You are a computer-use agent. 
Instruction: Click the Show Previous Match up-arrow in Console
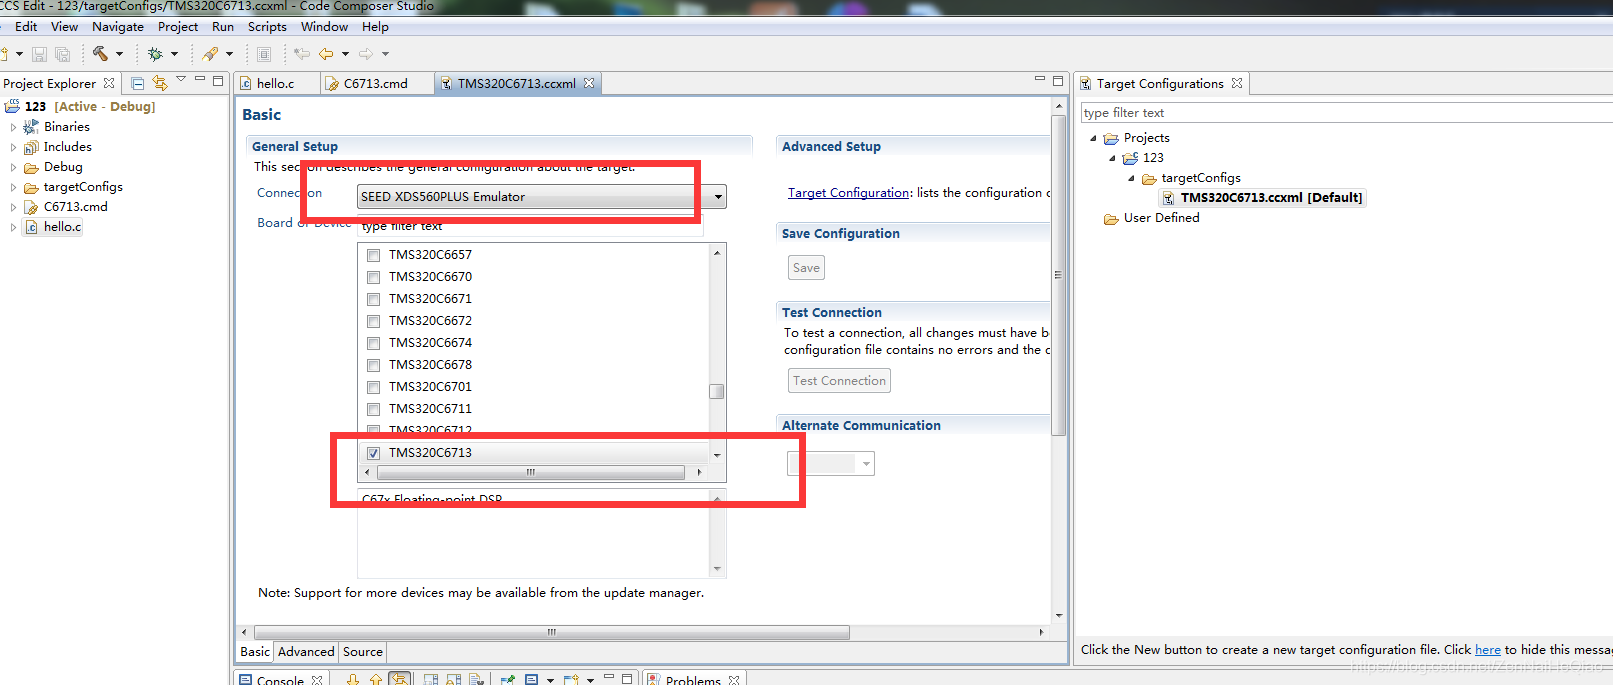tap(376, 679)
